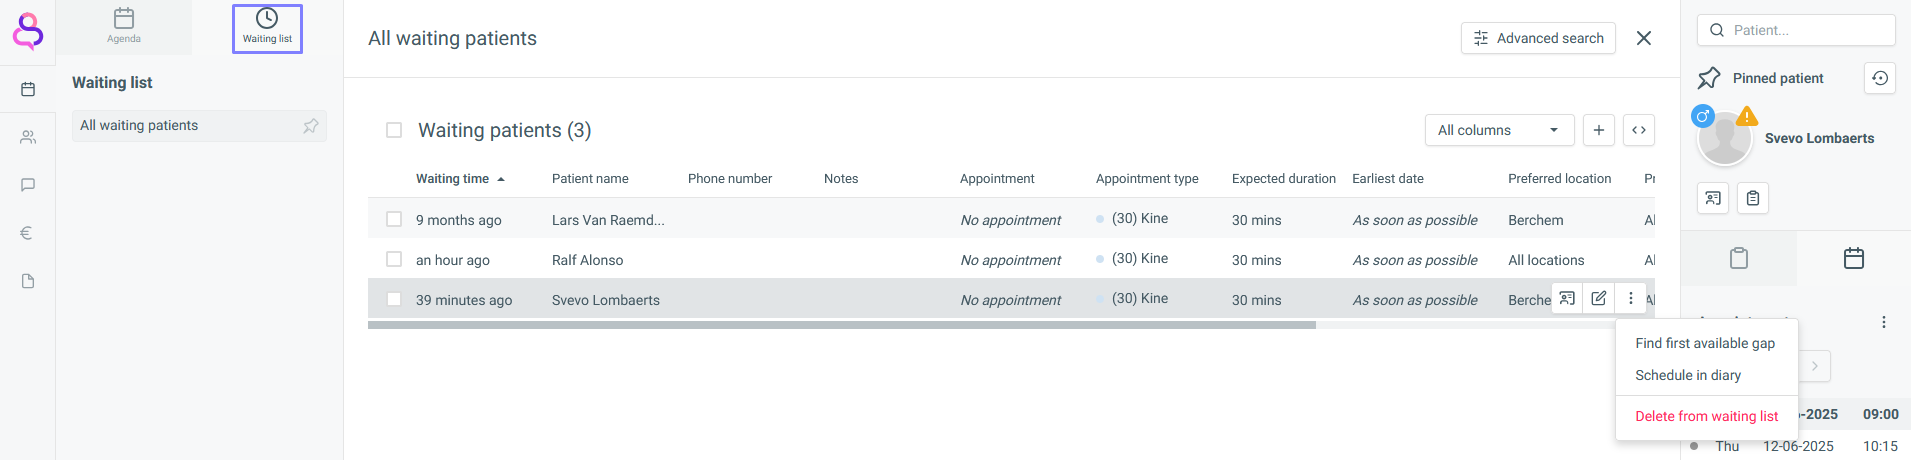1911x460 pixels.
Task: Open the messages chat icon in sidebar
Action: 28,185
